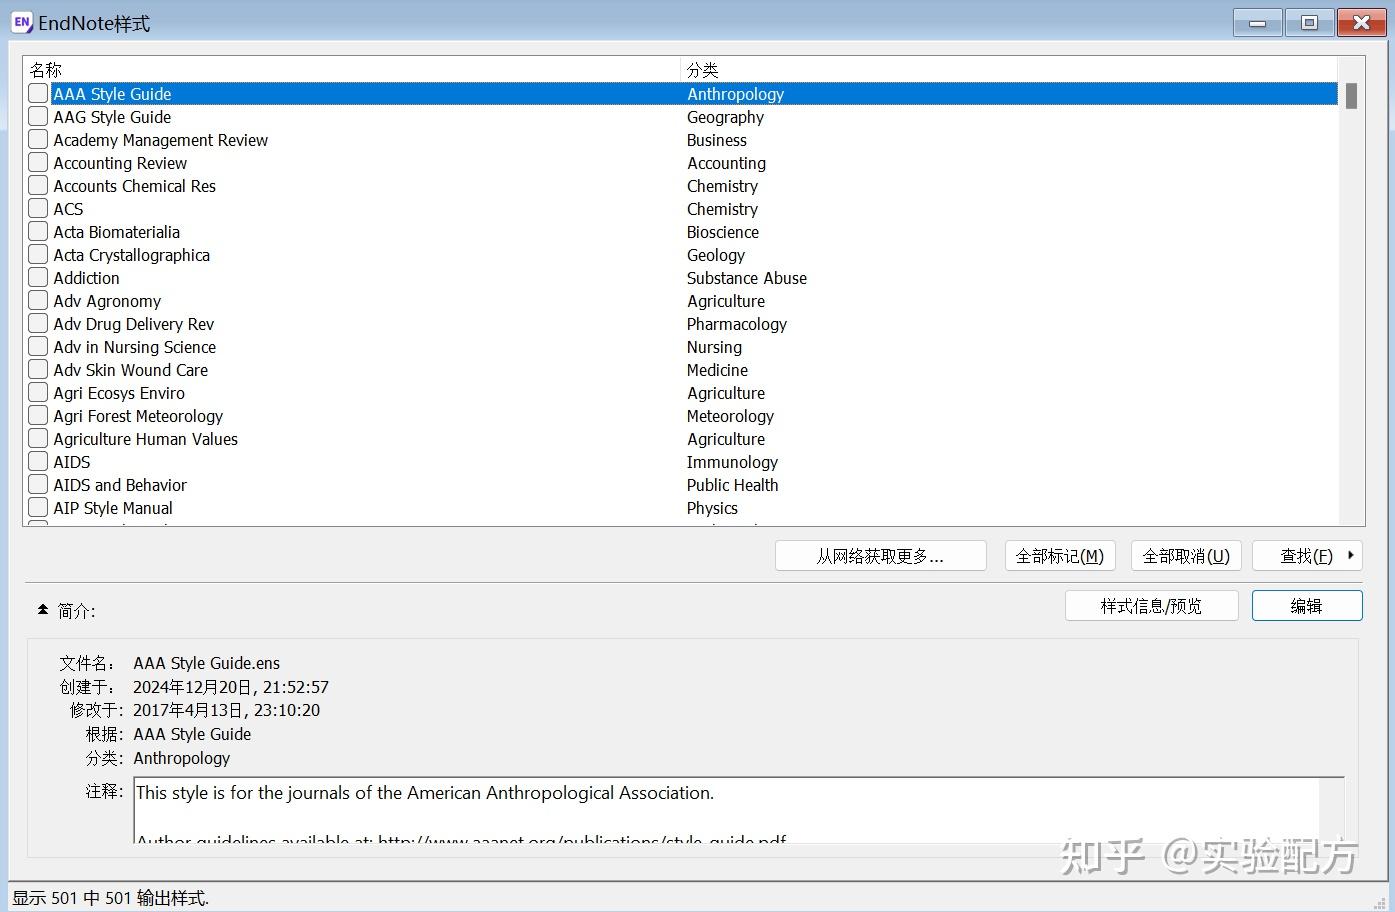The height and width of the screenshot is (912, 1395).
Task: Sort styles by the 名称 column header
Action: [46, 69]
